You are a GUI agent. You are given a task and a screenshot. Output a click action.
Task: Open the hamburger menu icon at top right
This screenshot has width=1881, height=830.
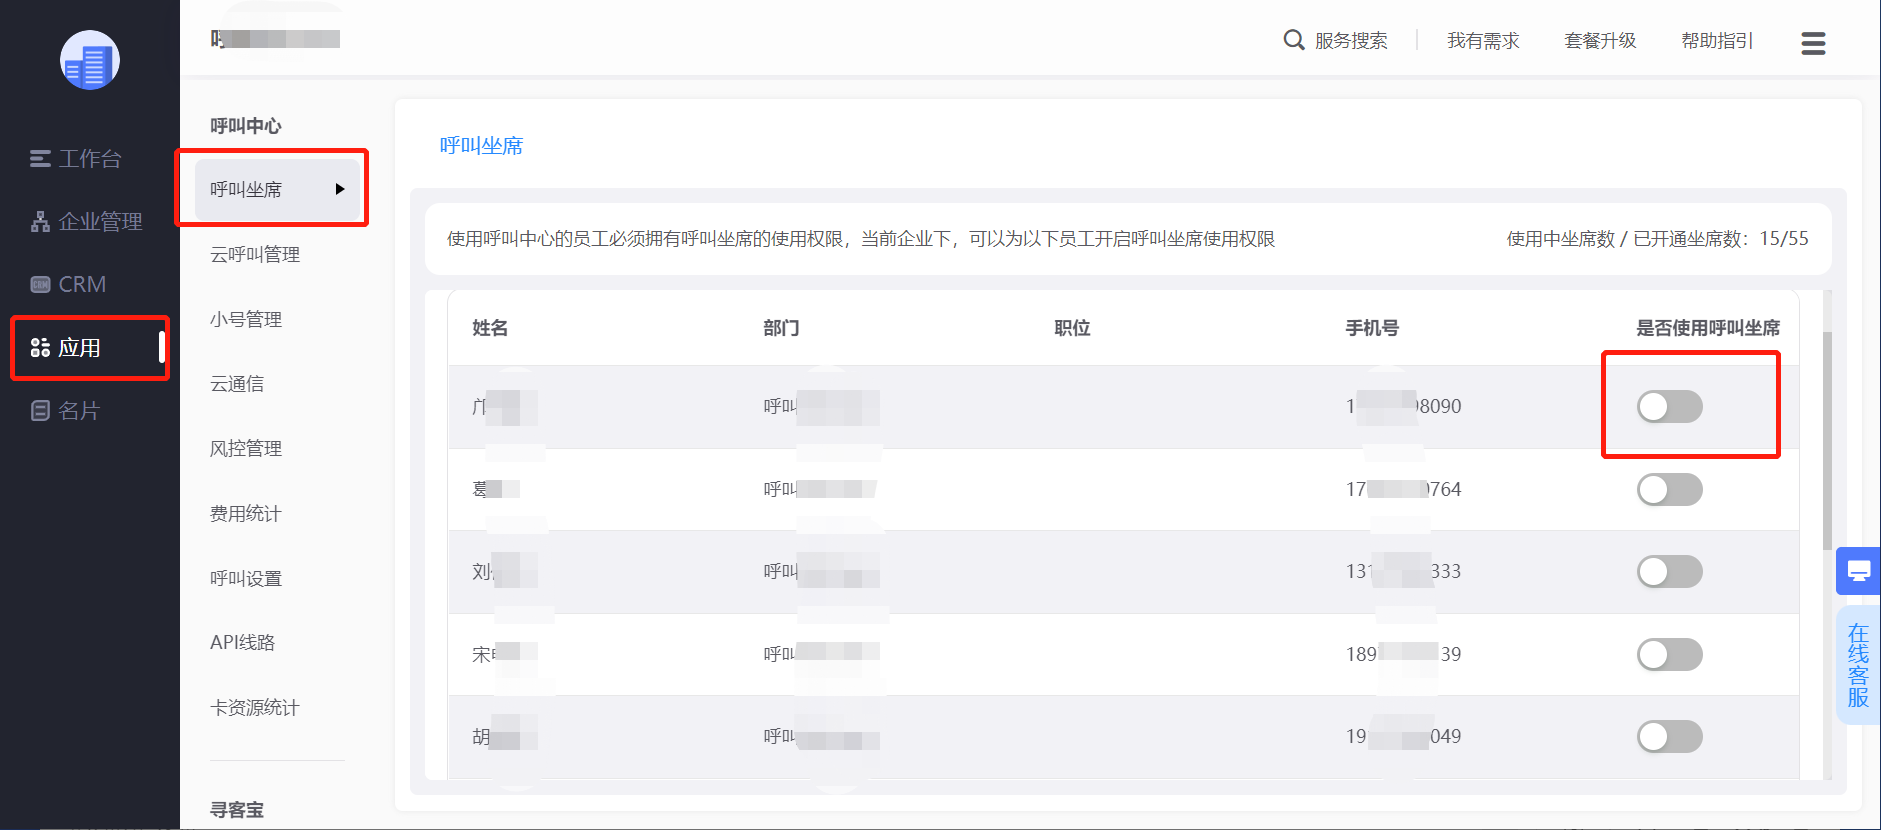pos(1813,43)
